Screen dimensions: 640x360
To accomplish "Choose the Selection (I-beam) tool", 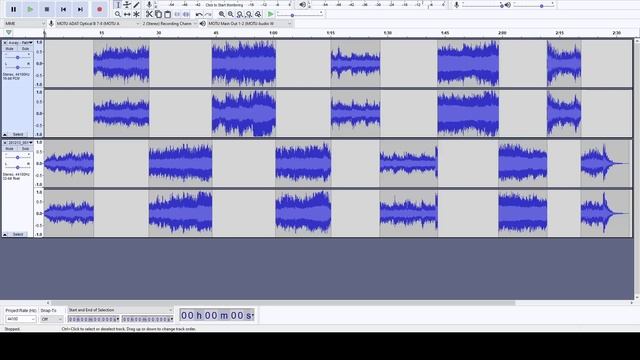I will coord(118,5).
